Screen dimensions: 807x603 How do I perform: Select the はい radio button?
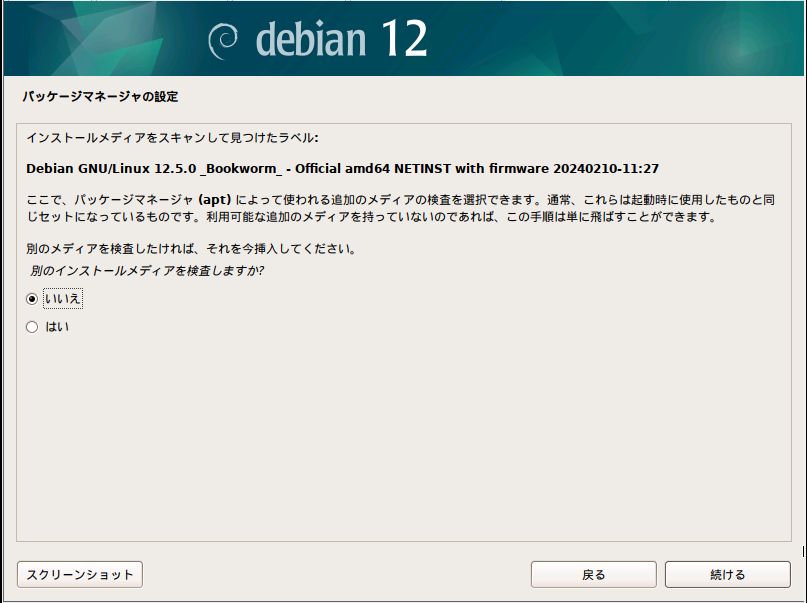click(x=32, y=327)
